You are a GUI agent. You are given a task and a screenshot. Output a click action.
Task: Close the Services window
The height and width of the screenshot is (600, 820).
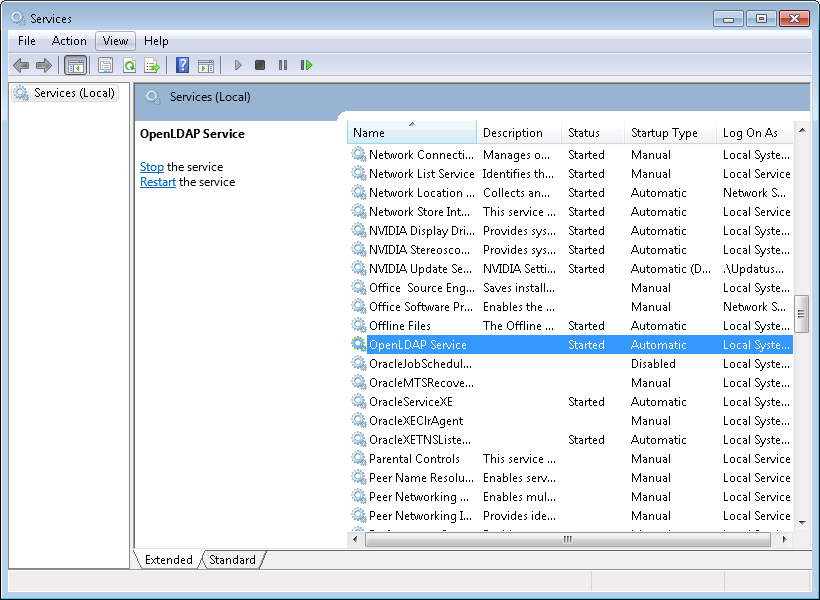794,19
